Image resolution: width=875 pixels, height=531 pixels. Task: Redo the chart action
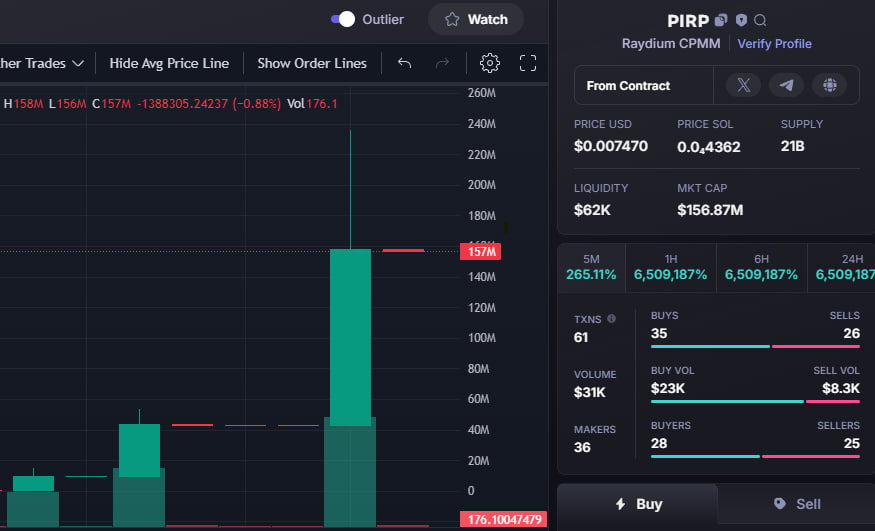443,64
